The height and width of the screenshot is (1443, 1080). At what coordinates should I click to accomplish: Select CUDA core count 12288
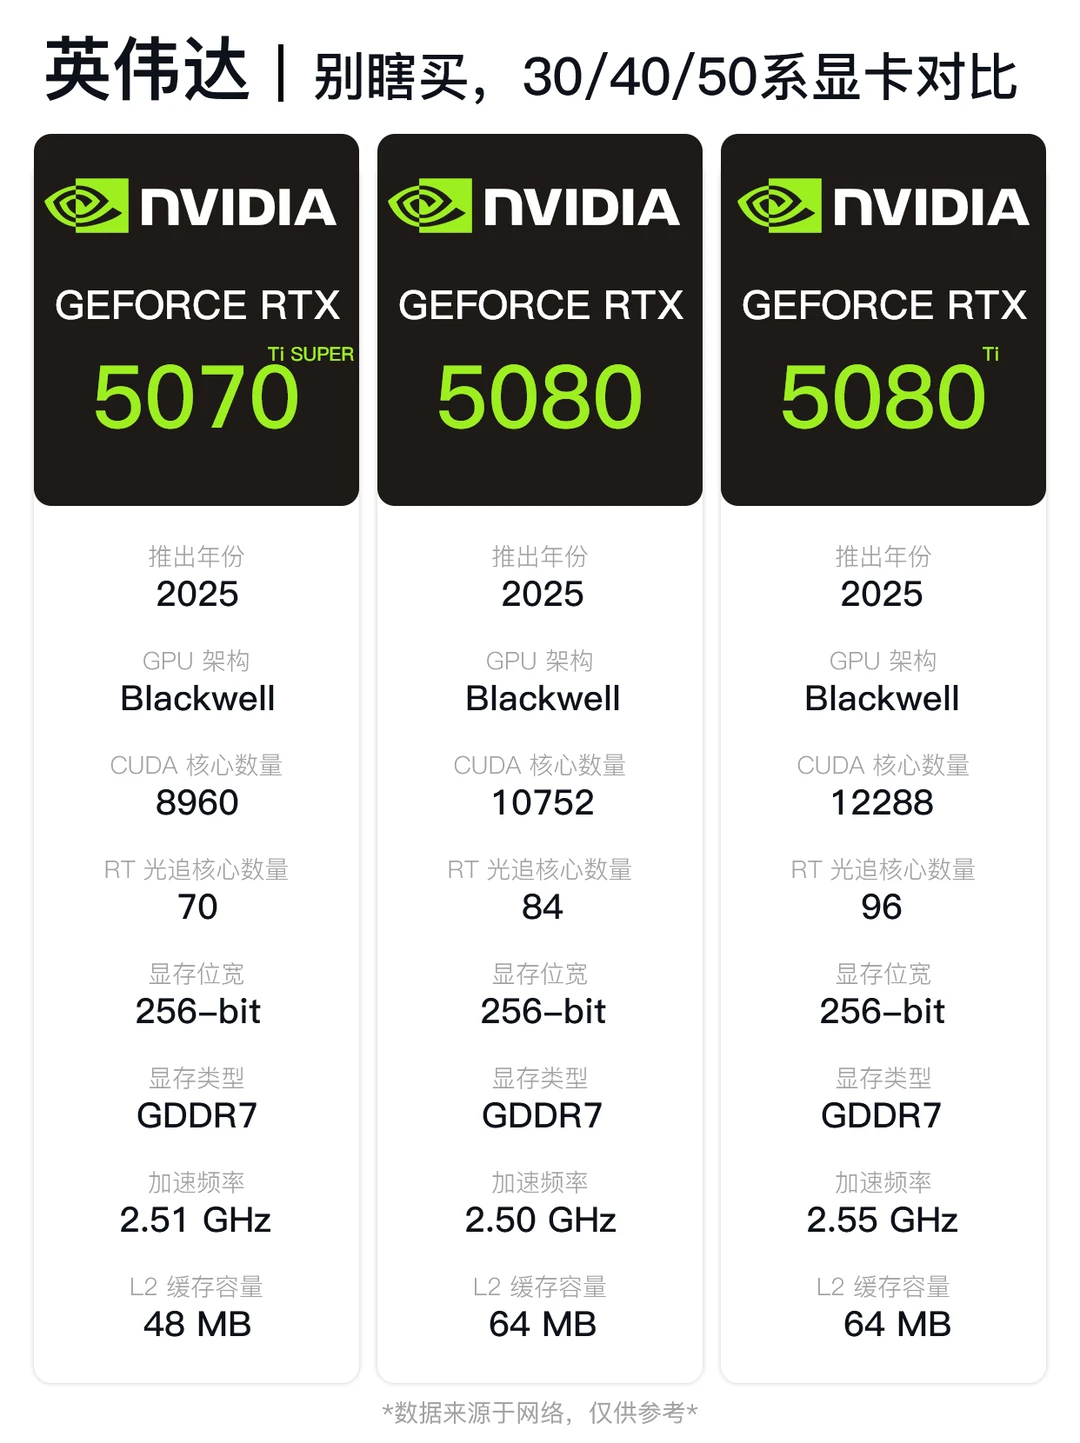(882, 803)
